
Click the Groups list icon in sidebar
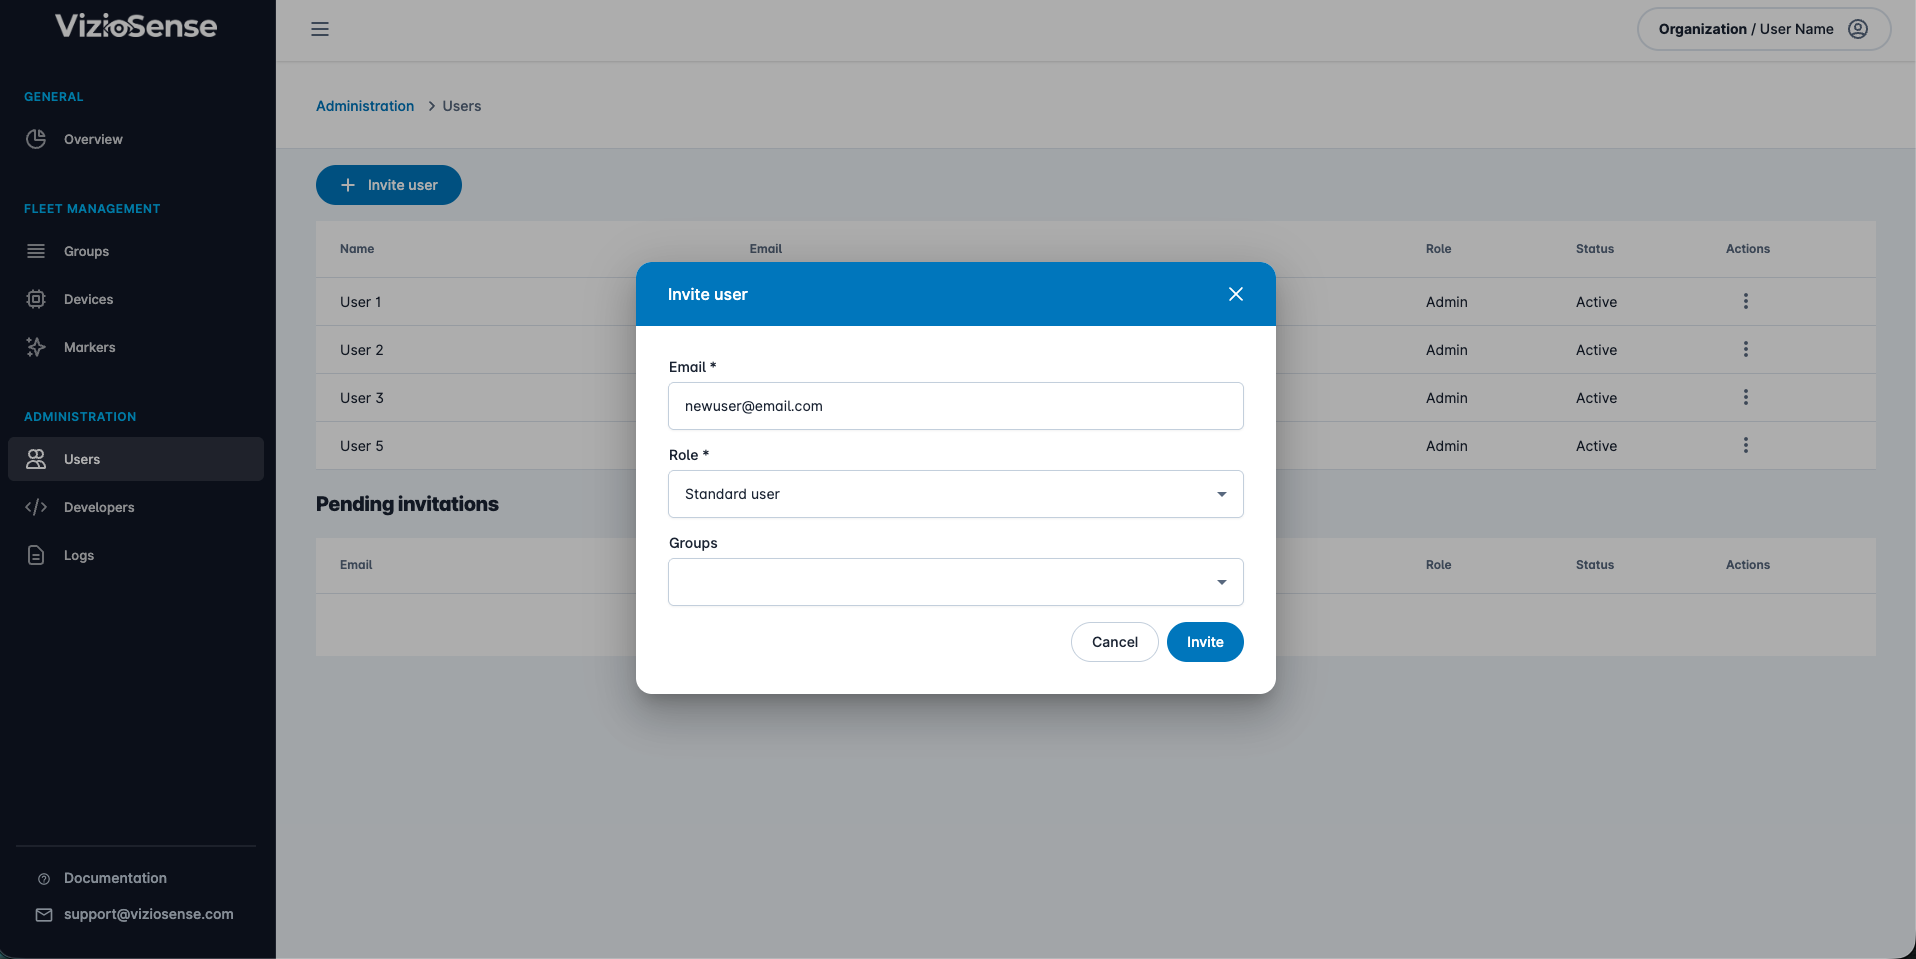click(36, 251)
